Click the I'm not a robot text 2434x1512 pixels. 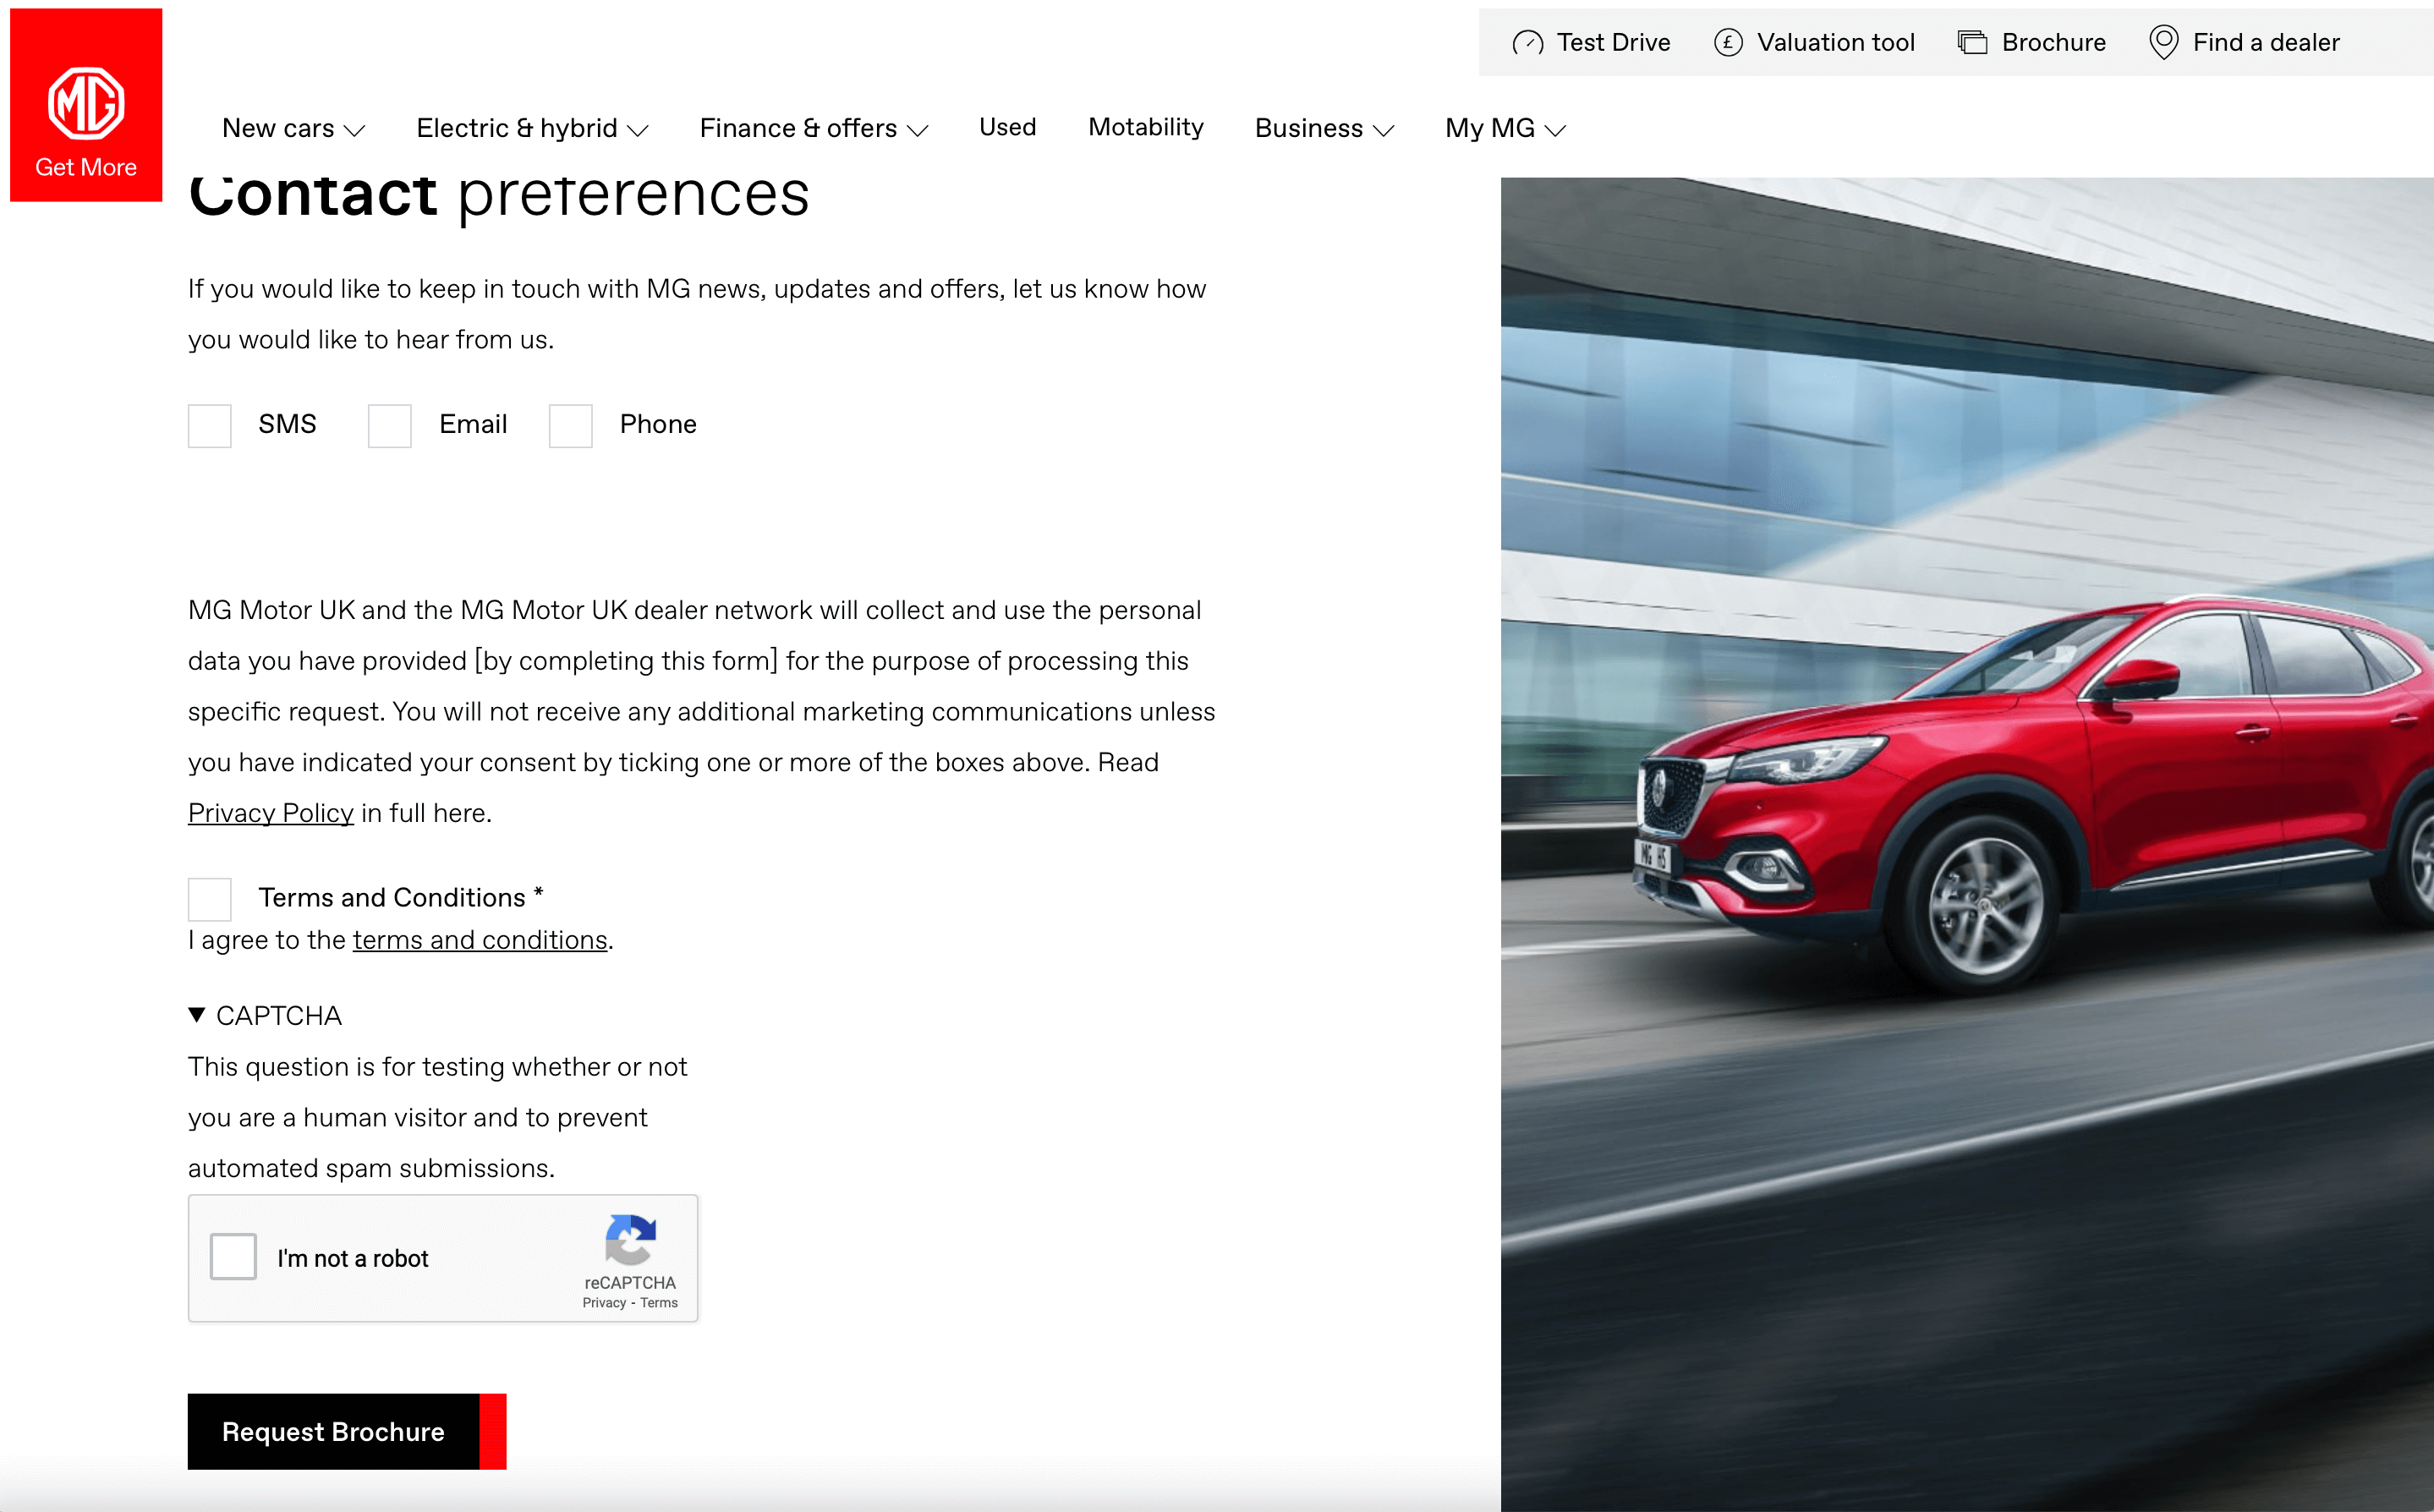tap(353, 1259)
